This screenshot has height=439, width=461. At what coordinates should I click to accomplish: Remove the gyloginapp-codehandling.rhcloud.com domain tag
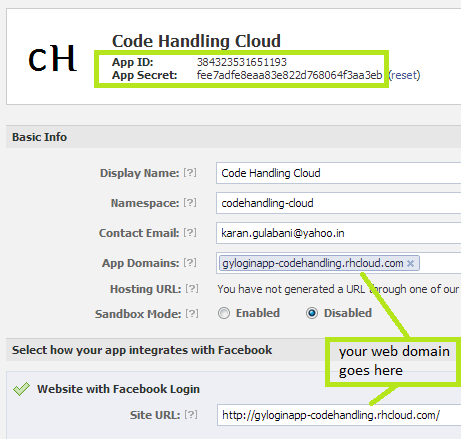(x=411, y=264)
